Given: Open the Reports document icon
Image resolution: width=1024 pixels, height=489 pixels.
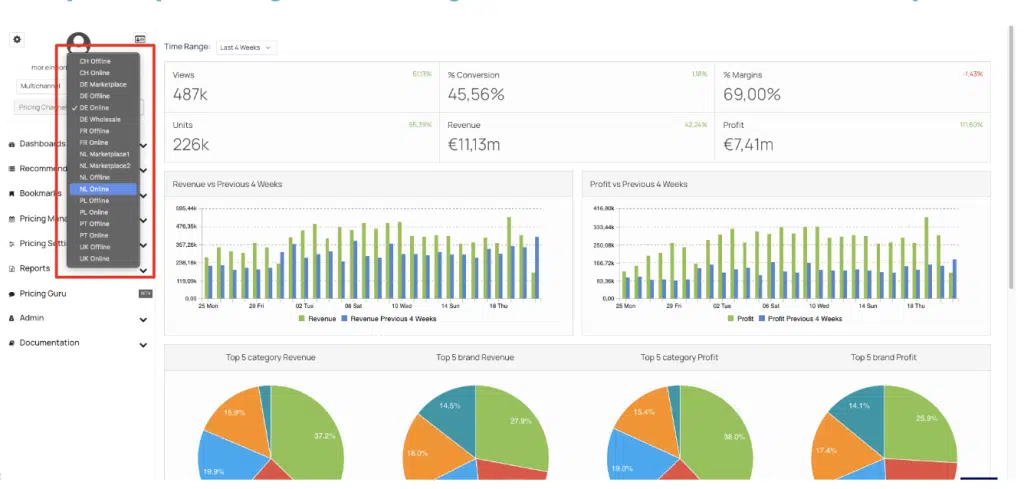Looking at the screenshot, I should click(x=12, y=268).
